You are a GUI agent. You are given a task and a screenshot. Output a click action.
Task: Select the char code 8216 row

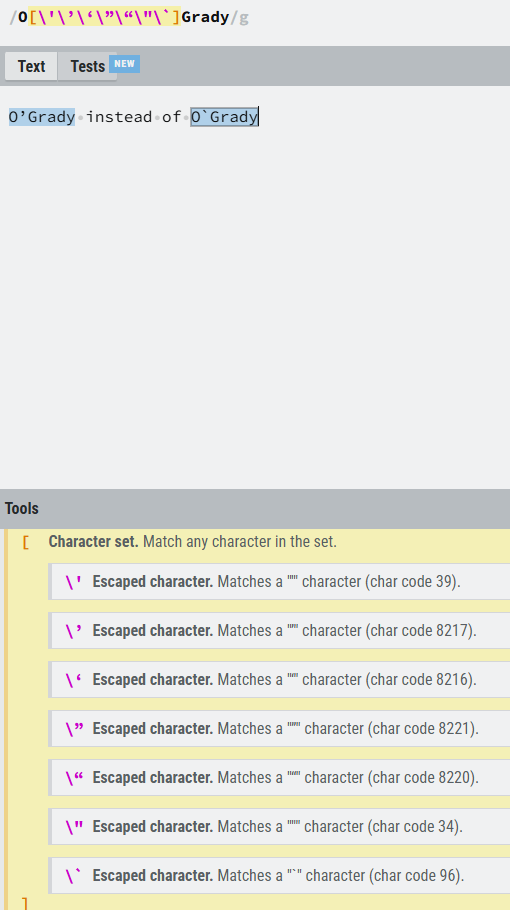point(280,679)
